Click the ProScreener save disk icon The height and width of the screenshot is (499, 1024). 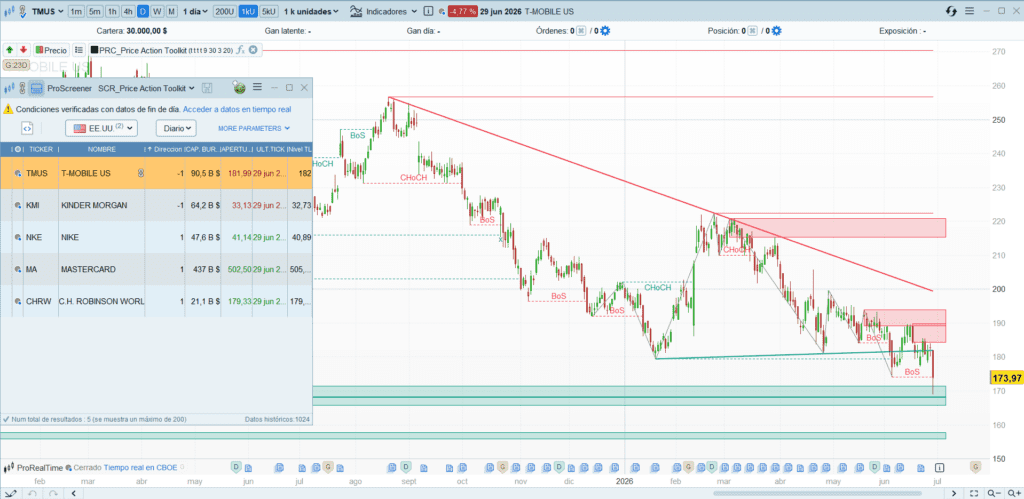[207, 88]
